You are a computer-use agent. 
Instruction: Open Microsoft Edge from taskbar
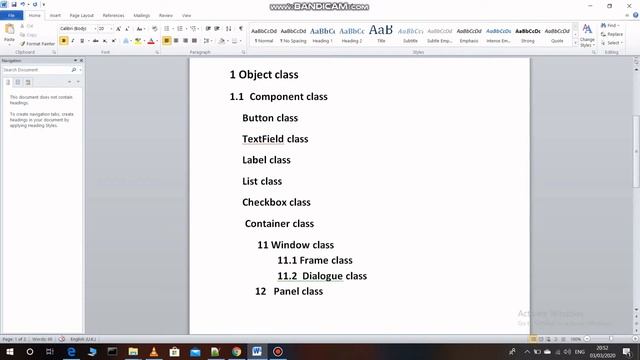(71, 351)
